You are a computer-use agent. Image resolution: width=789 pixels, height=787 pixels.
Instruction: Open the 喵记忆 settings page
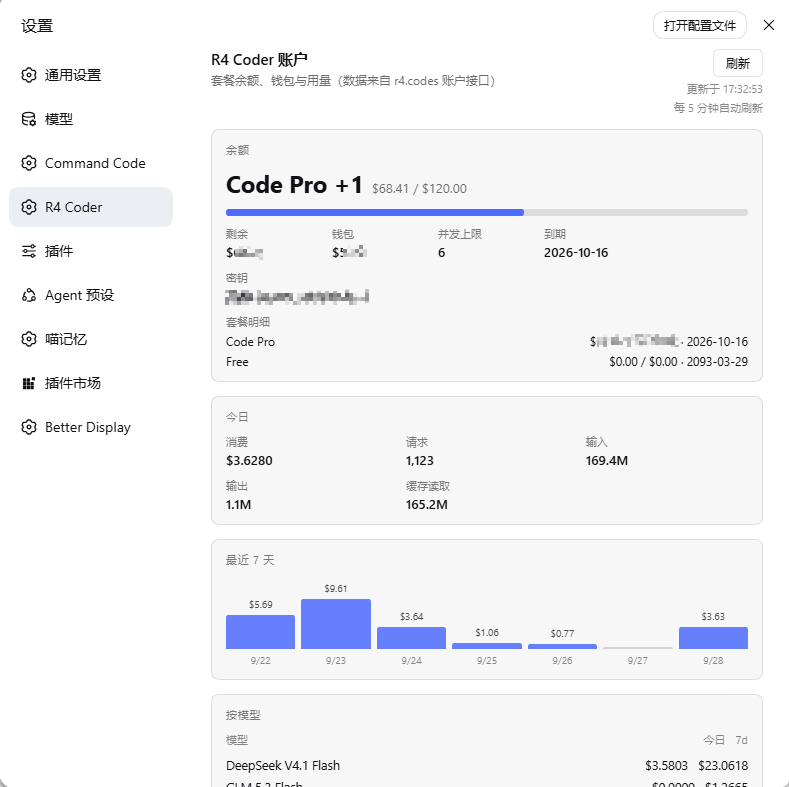(x=91, y=339)
